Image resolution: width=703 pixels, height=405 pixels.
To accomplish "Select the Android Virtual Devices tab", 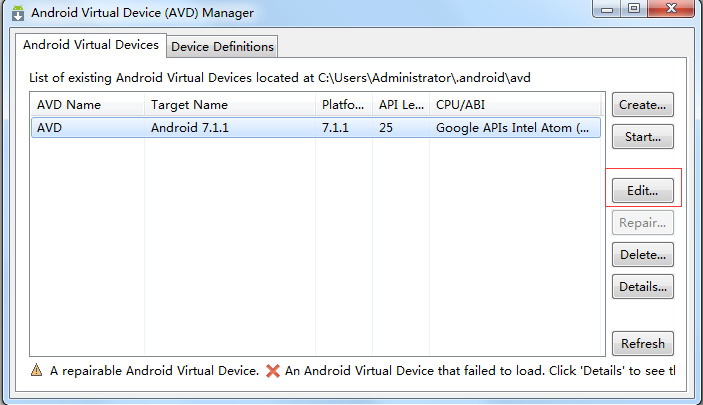I will tap(91, 45).
